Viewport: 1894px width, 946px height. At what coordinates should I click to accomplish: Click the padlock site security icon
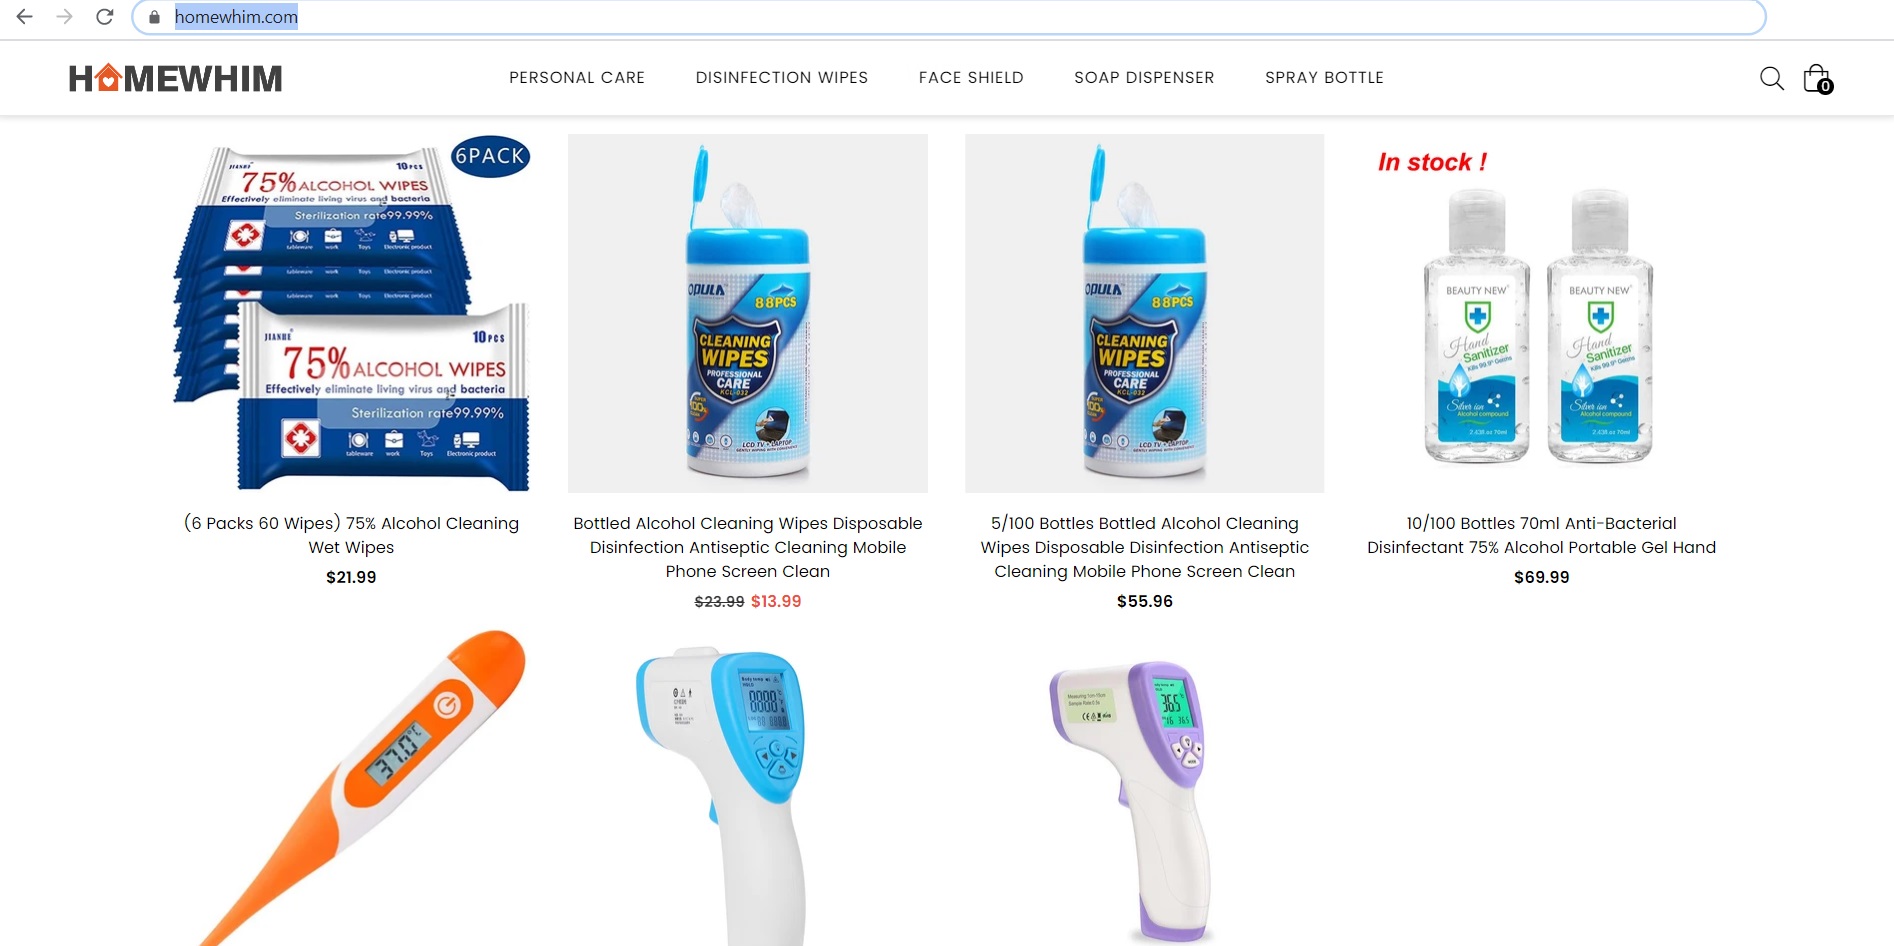(154, 17)
